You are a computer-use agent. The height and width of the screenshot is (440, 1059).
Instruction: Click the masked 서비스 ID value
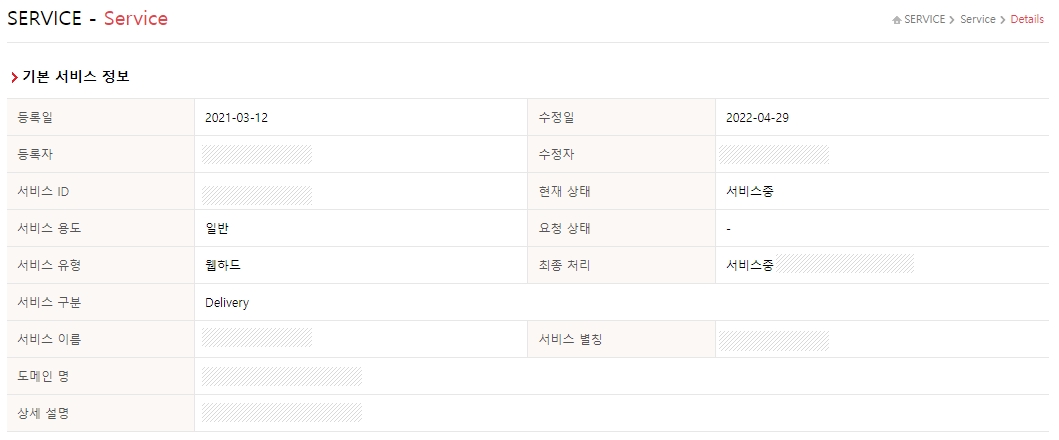click(x=256, y=192)
